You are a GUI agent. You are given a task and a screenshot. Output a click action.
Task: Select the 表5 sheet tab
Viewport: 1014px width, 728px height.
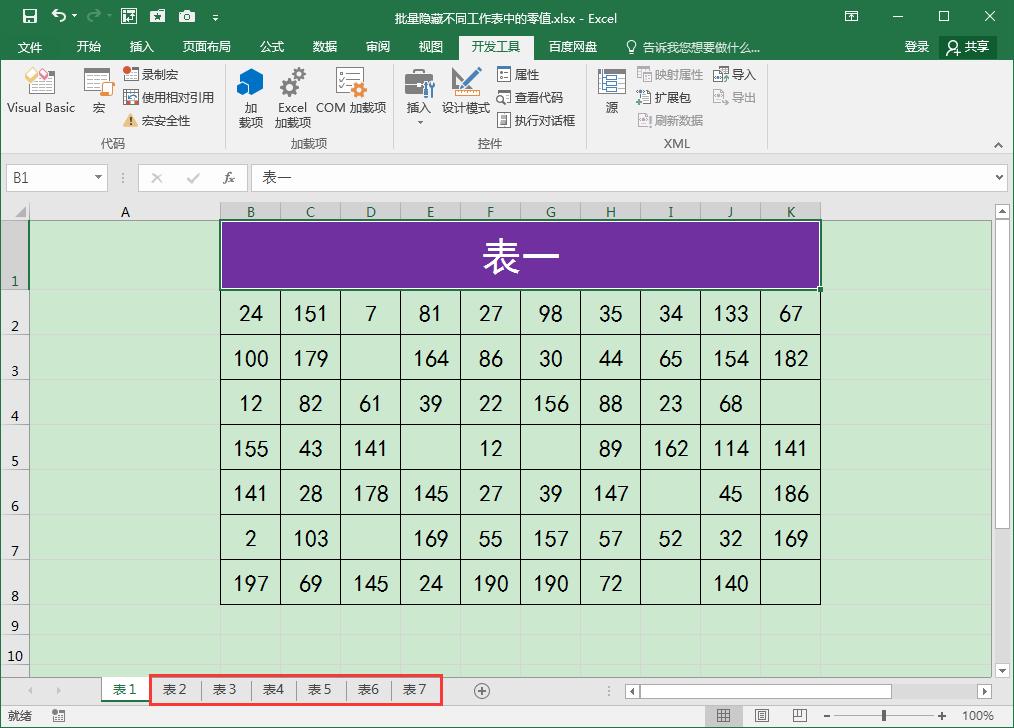click(x=320, y=689)
